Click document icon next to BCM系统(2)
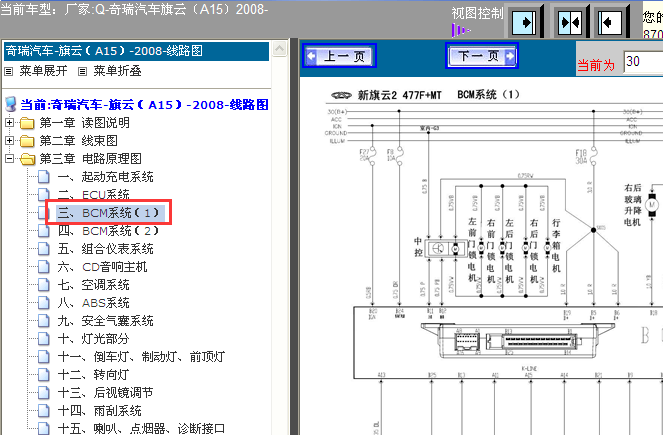 (x=44, y=231)
